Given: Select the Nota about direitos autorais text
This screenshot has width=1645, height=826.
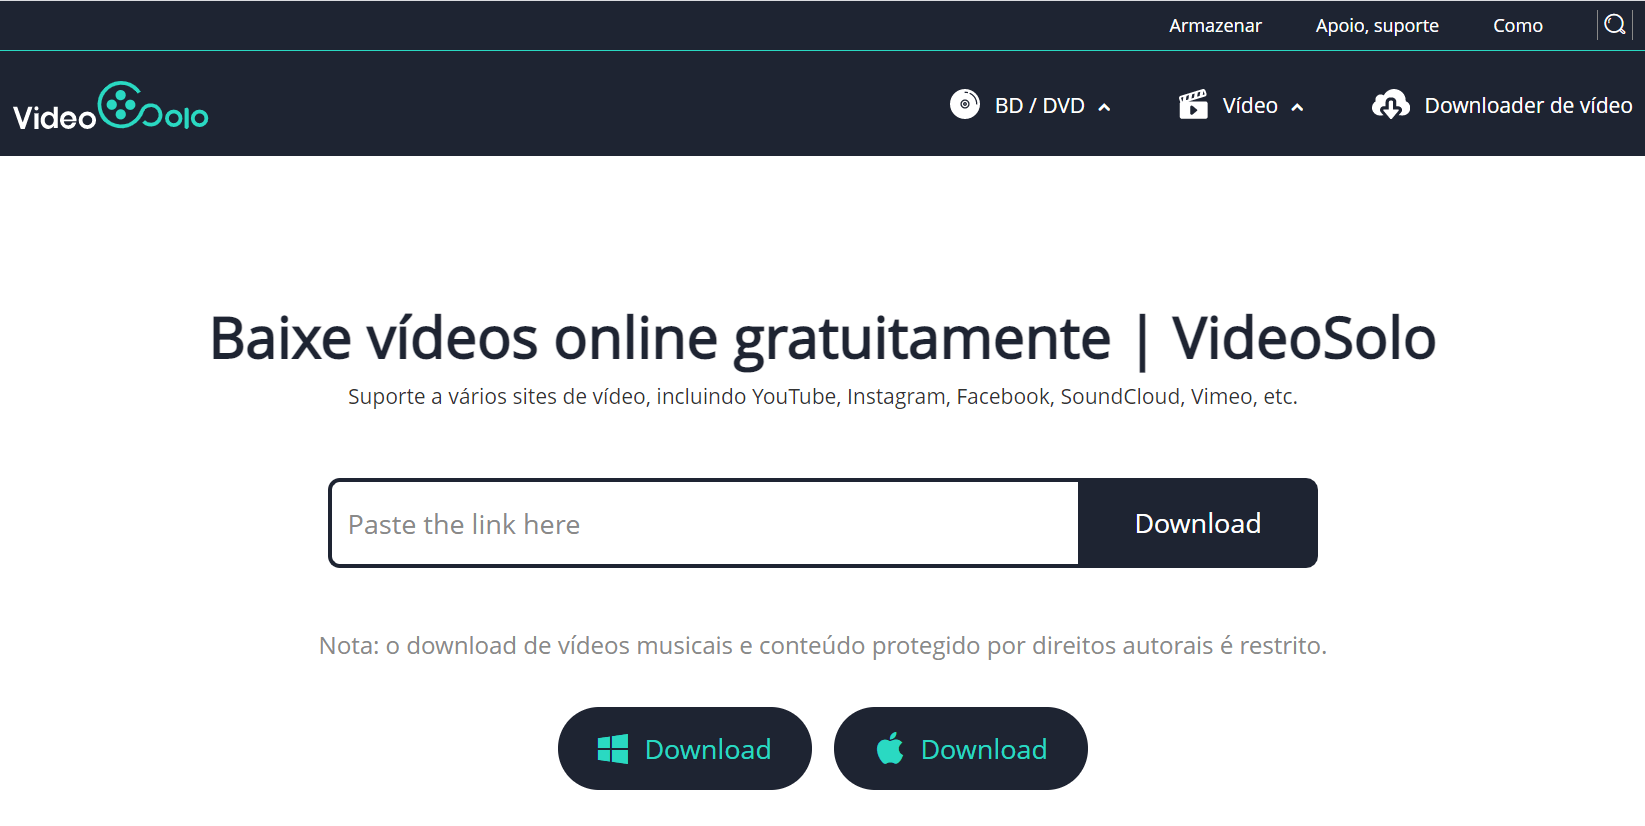Looking at the screenshot, I should [x=823, y=646].
